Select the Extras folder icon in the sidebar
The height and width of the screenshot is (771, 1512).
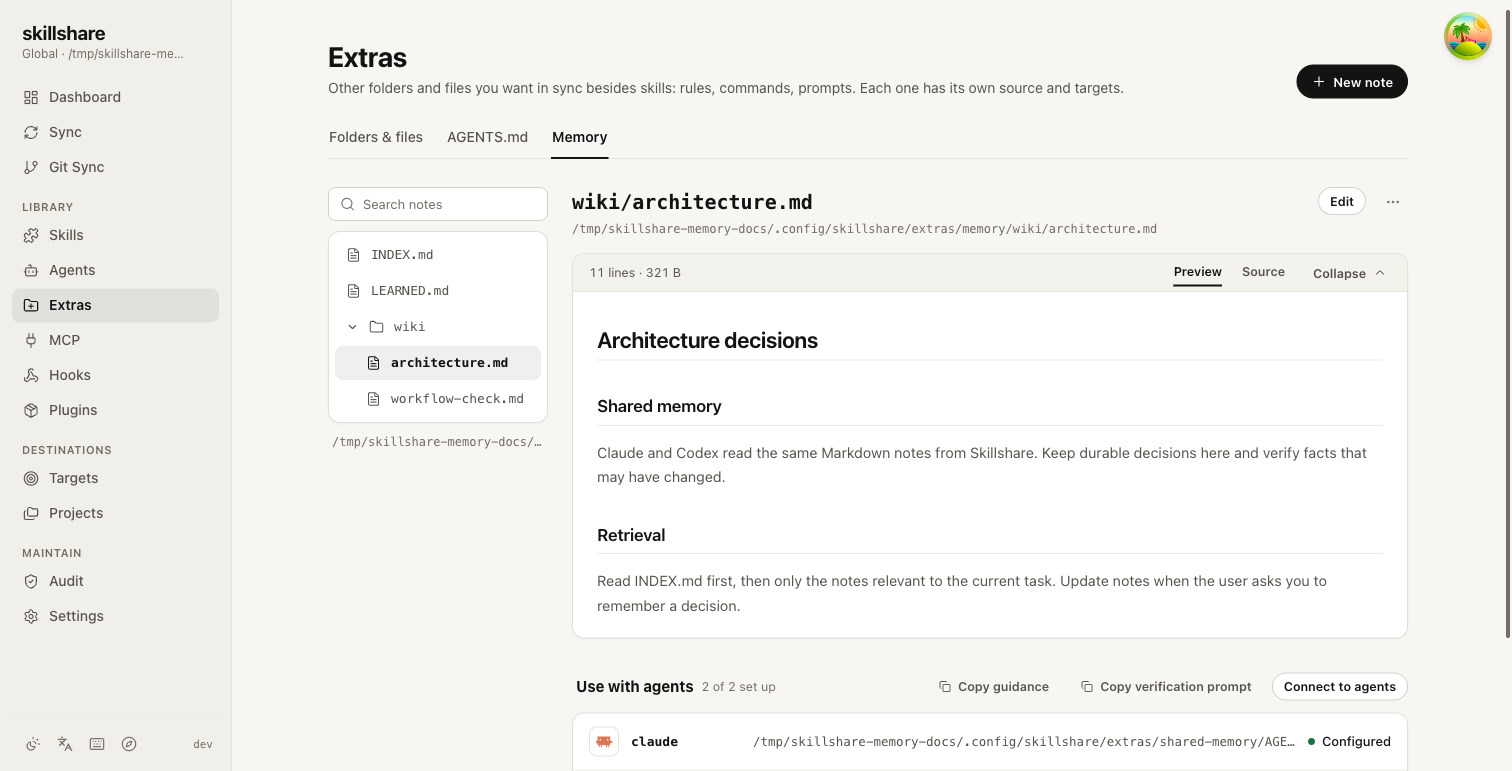coord(31,305)
